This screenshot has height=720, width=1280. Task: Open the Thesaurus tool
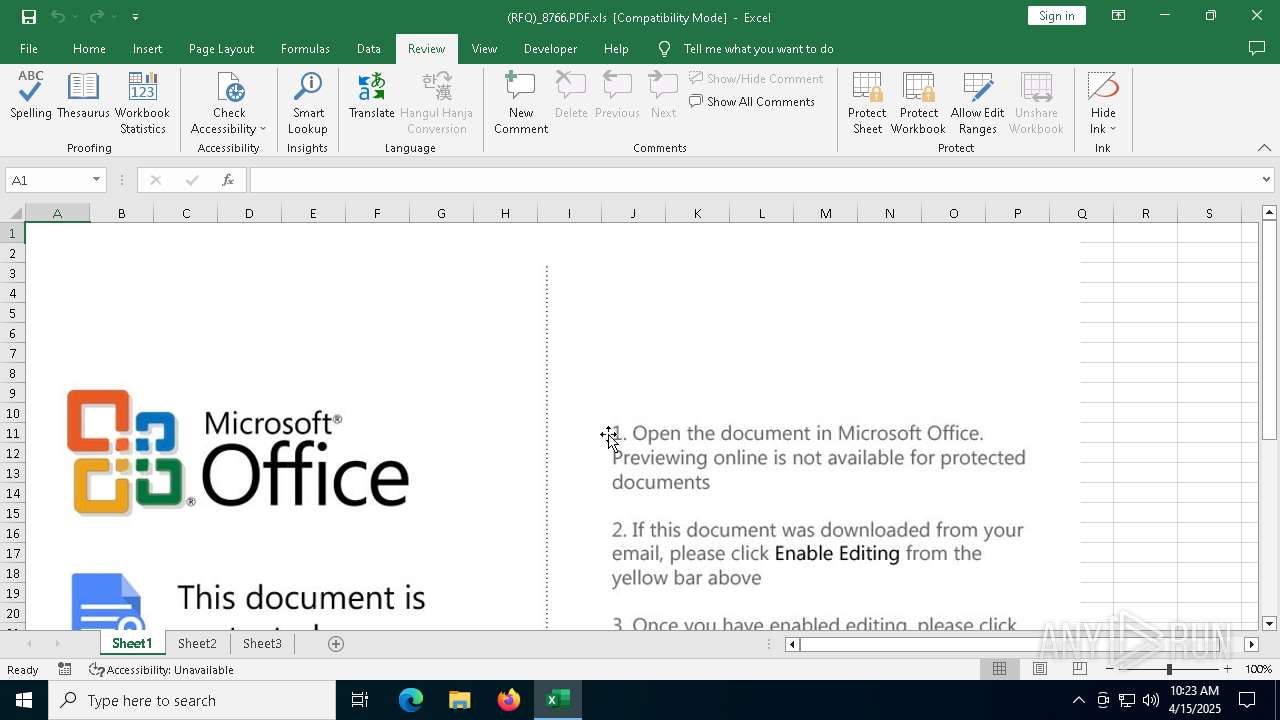[x=83, y=96]
